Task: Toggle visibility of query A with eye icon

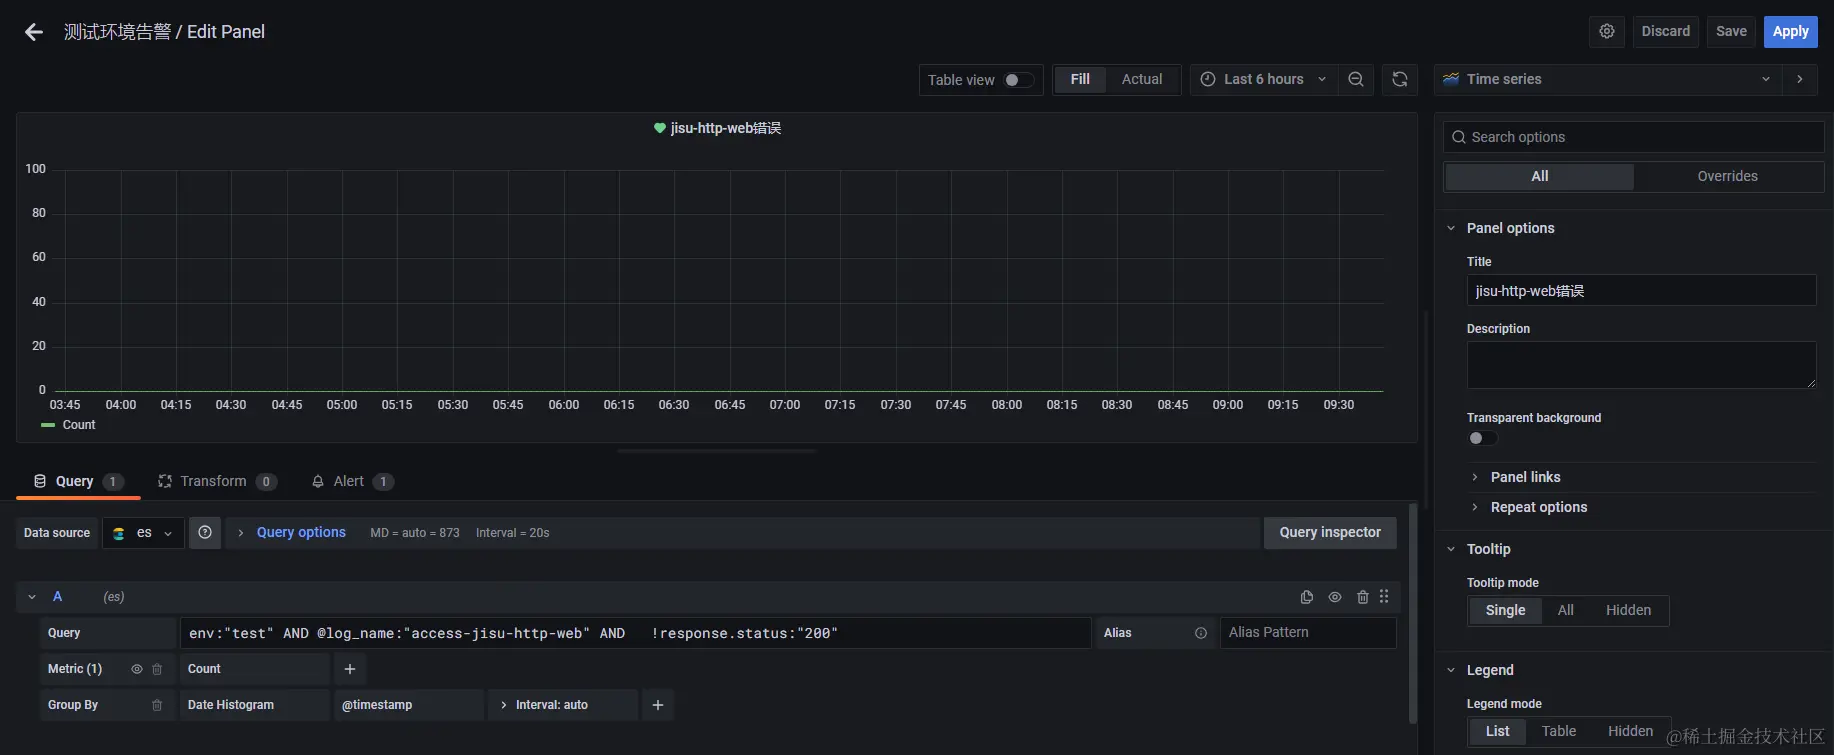Action: [x=1335, y=597]
